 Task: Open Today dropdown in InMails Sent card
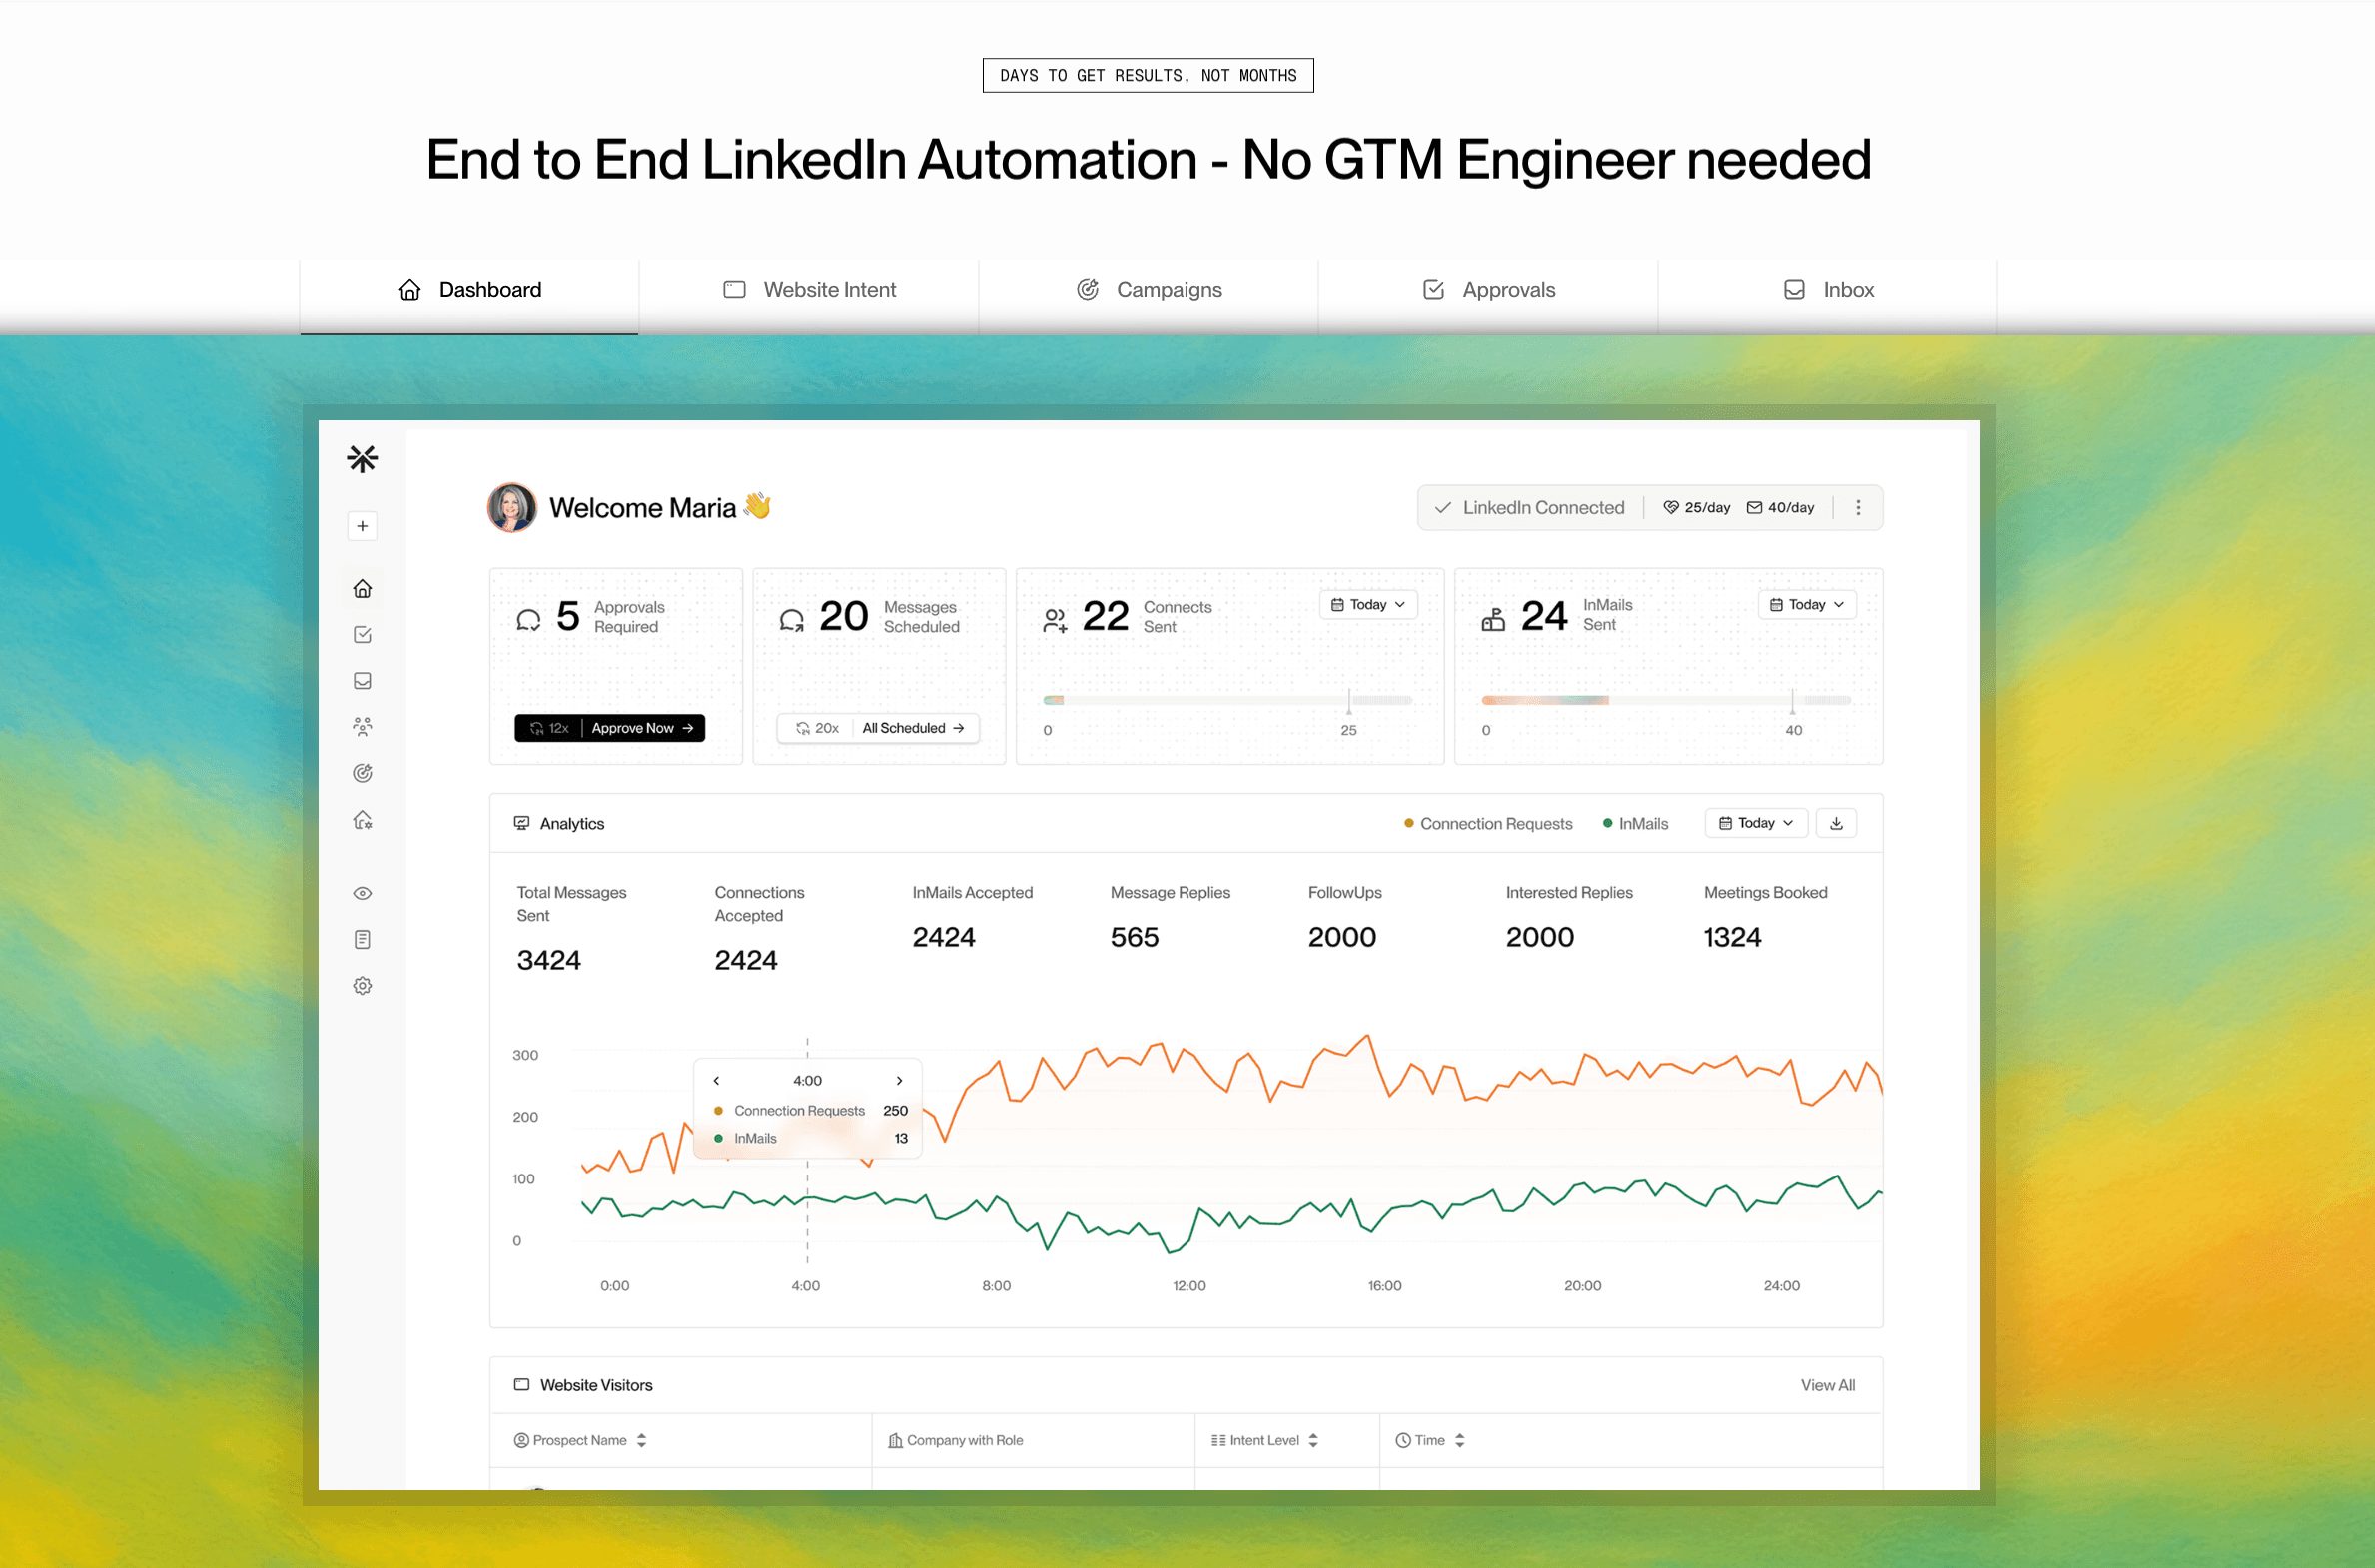(1806, 605)
